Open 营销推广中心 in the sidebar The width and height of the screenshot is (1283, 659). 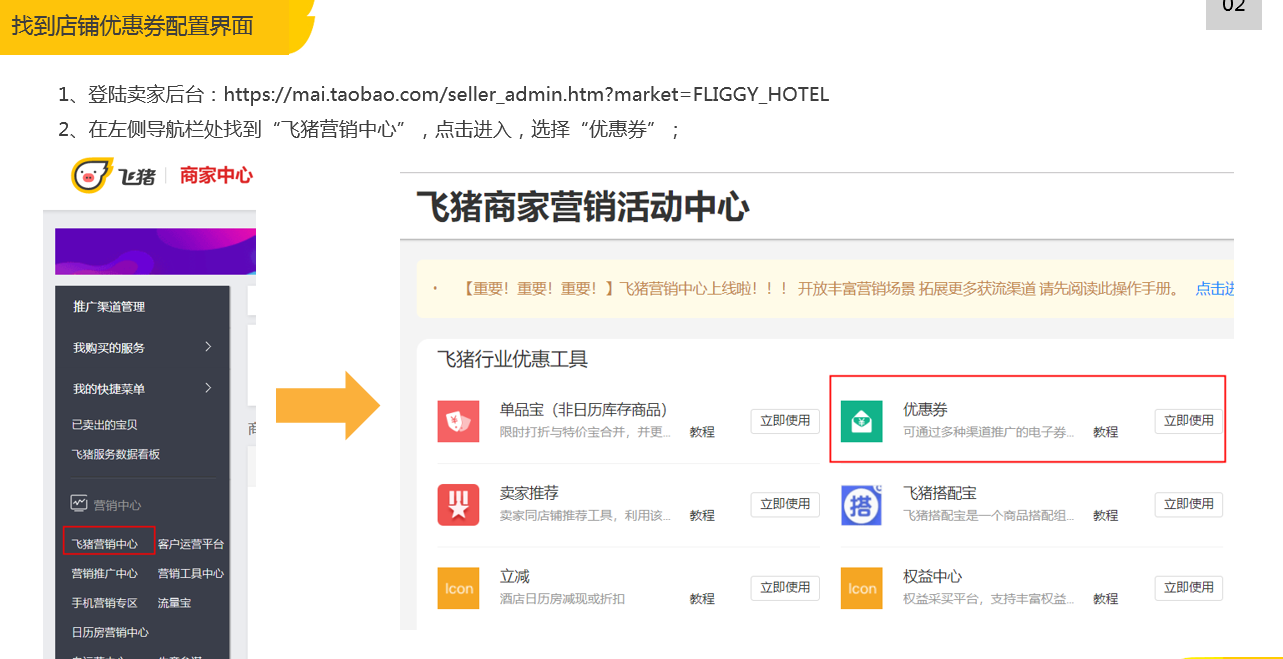105,573
